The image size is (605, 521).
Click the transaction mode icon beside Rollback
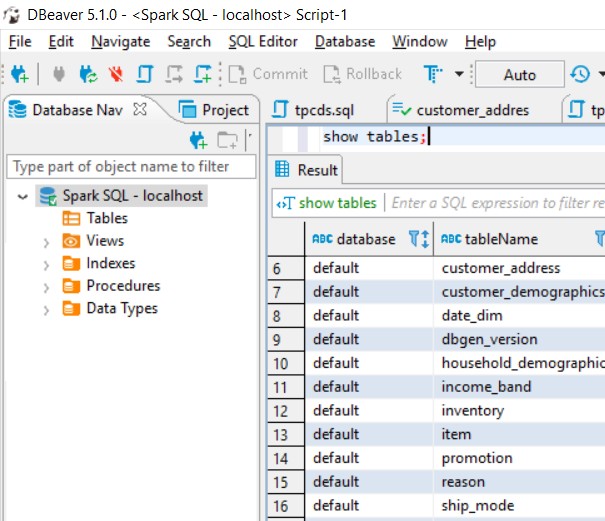[x=433, y=74]
